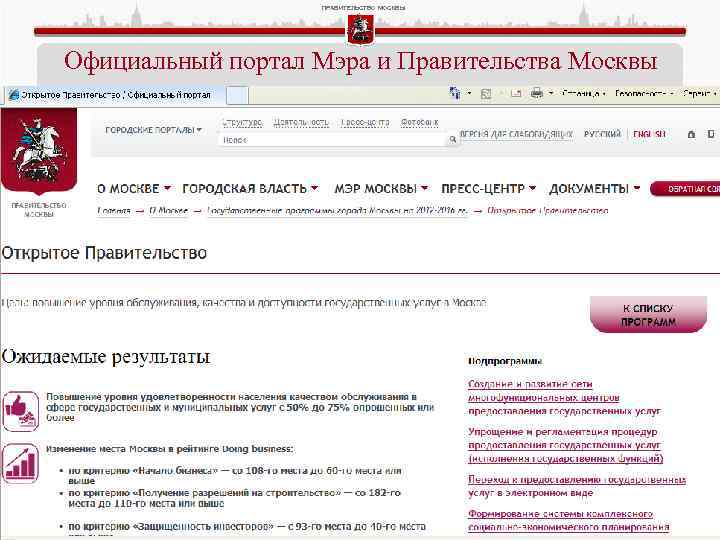Open the print options dropdown arrow
Screen dimensions: 720x540
point(550,93)
